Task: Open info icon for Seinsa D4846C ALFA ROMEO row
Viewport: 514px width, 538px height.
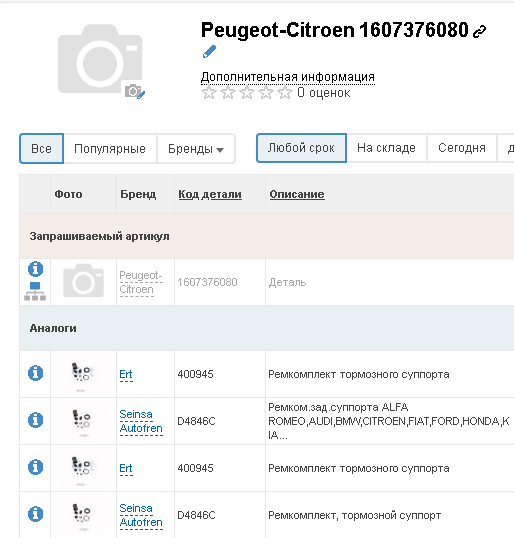Action: click(x=35, y=420)
